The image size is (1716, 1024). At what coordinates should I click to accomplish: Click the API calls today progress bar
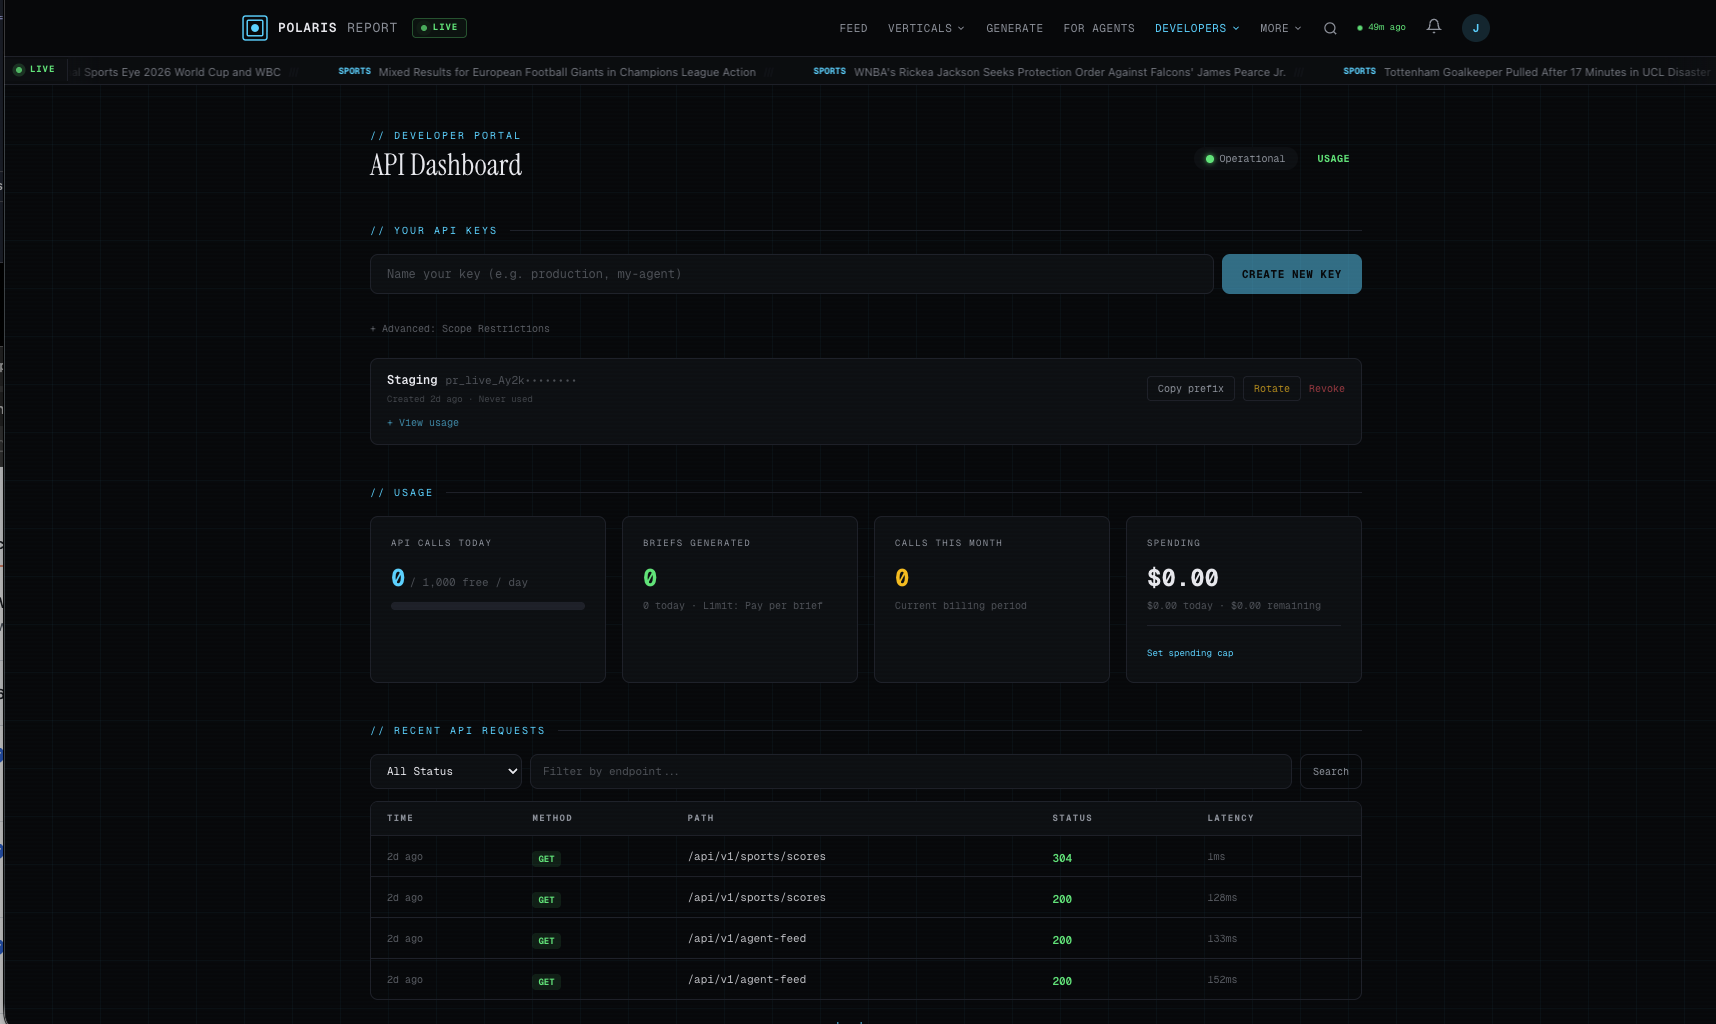(x=488, y=606)
